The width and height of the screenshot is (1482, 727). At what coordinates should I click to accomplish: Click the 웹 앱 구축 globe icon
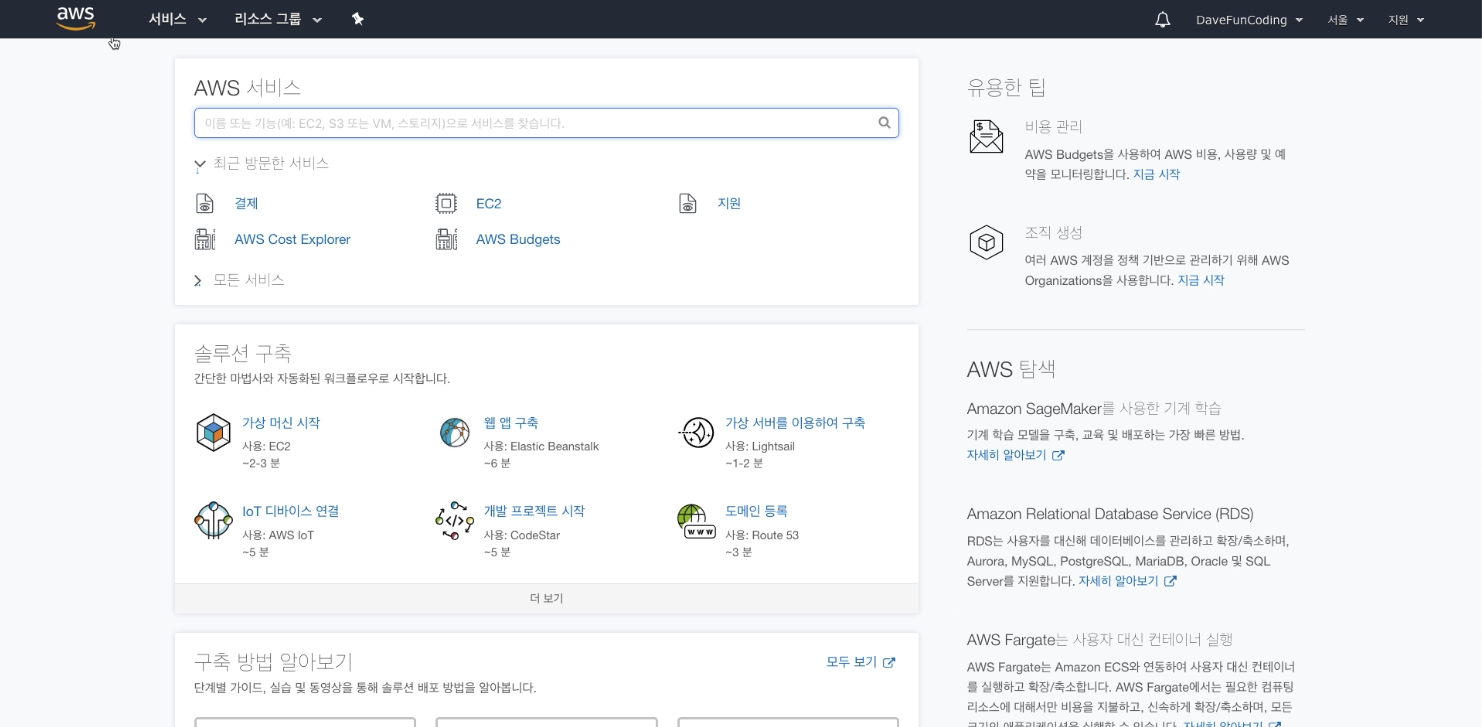(x=454, y=433)
